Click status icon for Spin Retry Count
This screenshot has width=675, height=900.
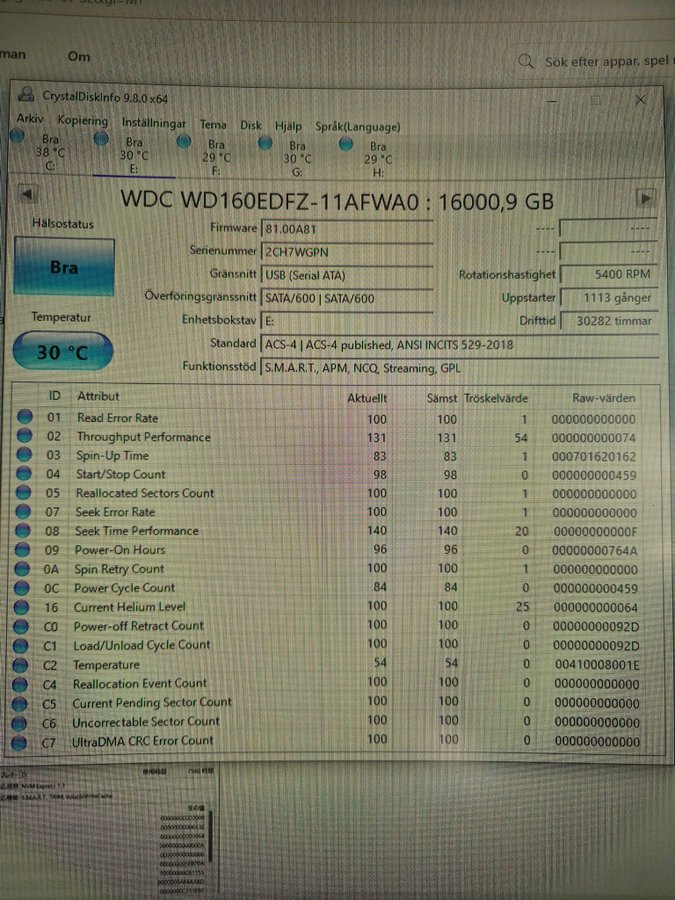click(x=22, y=569)
